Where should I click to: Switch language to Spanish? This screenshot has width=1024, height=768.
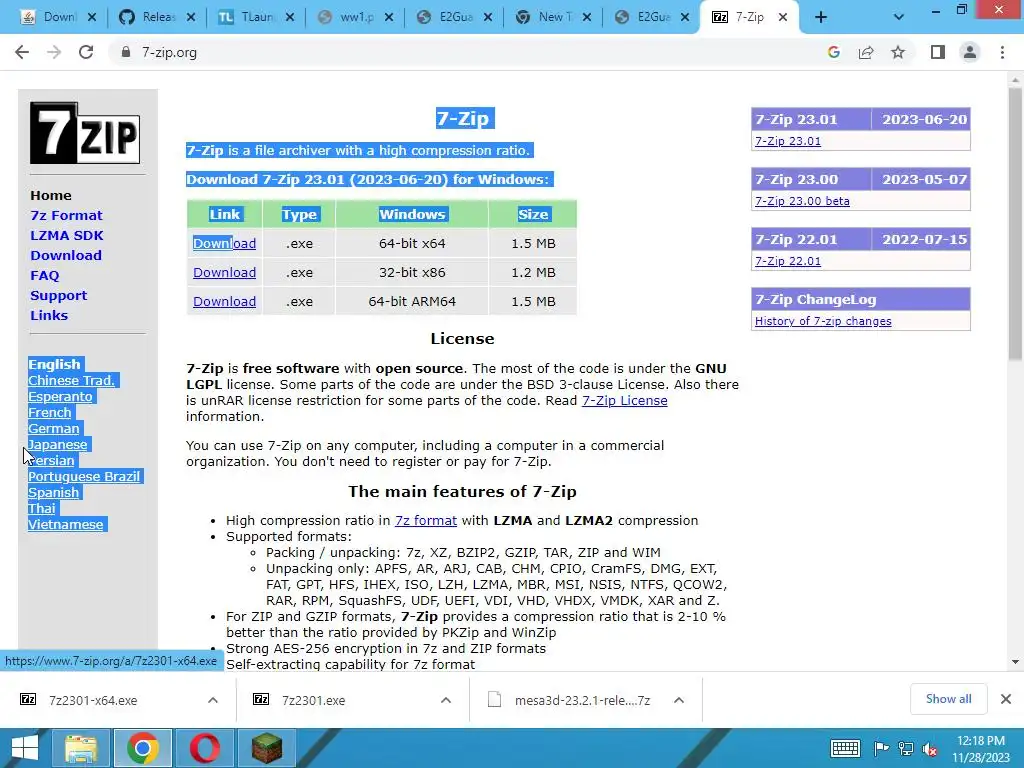54,492
